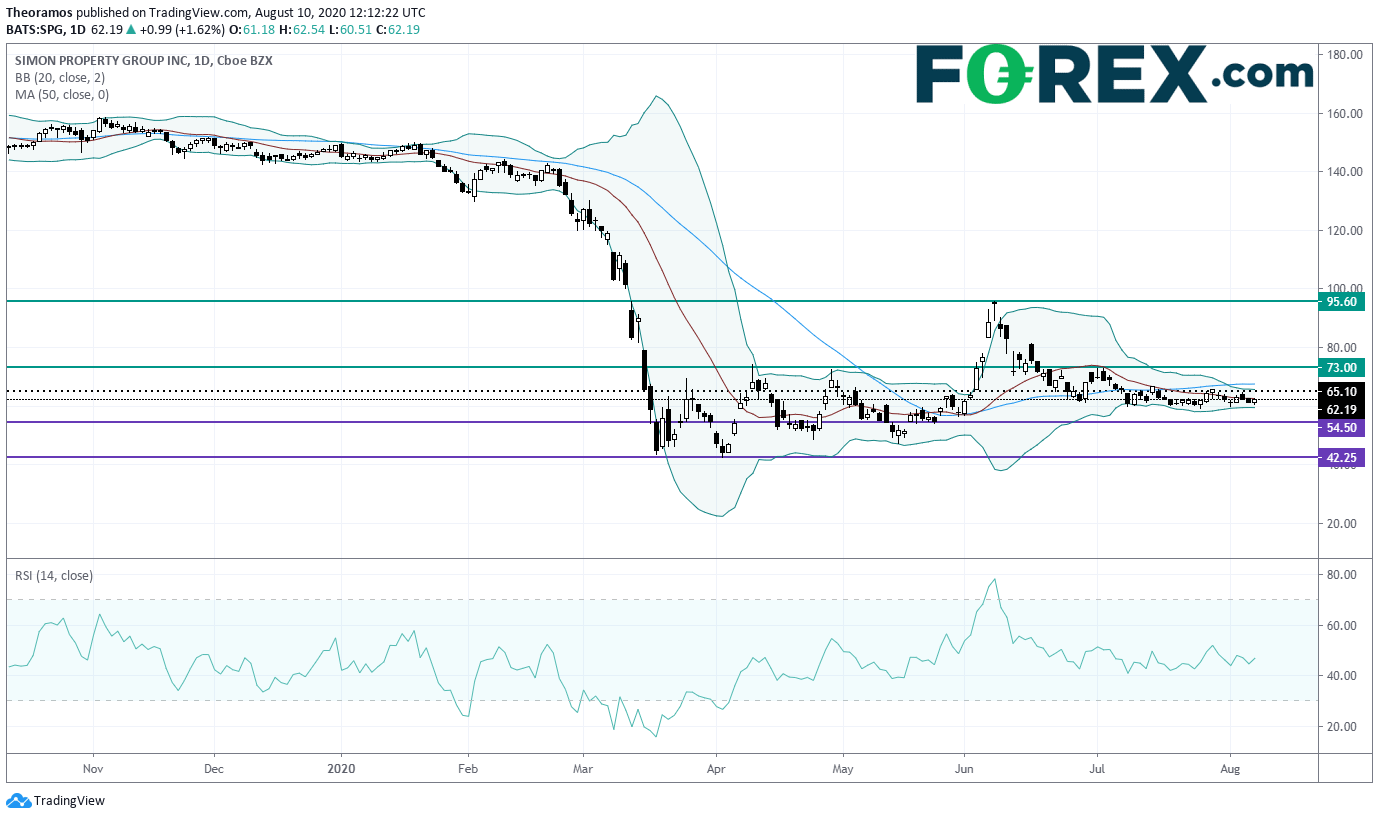1379x819 pixels.
Task: Click the TradingView cloud logo icon
Action: [18, 801]
